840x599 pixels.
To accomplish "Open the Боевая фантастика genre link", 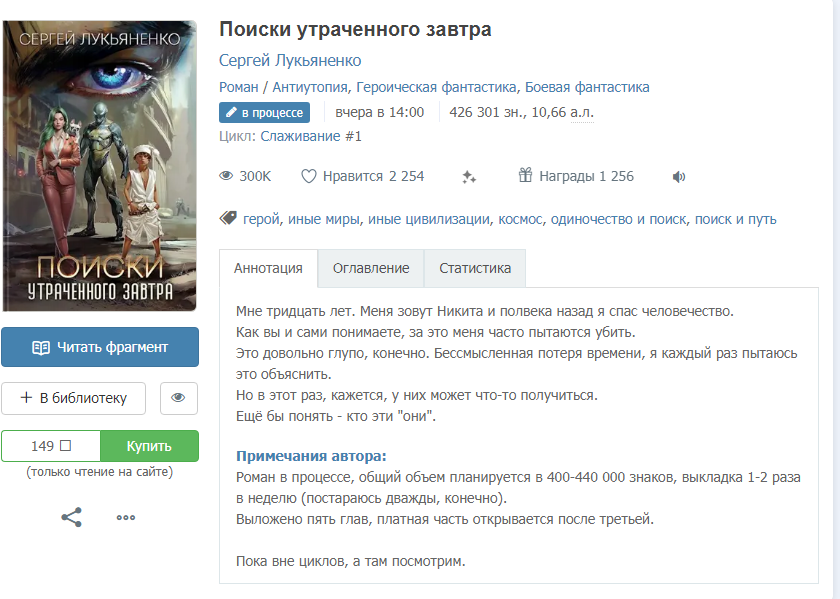I will click(587, 87).
